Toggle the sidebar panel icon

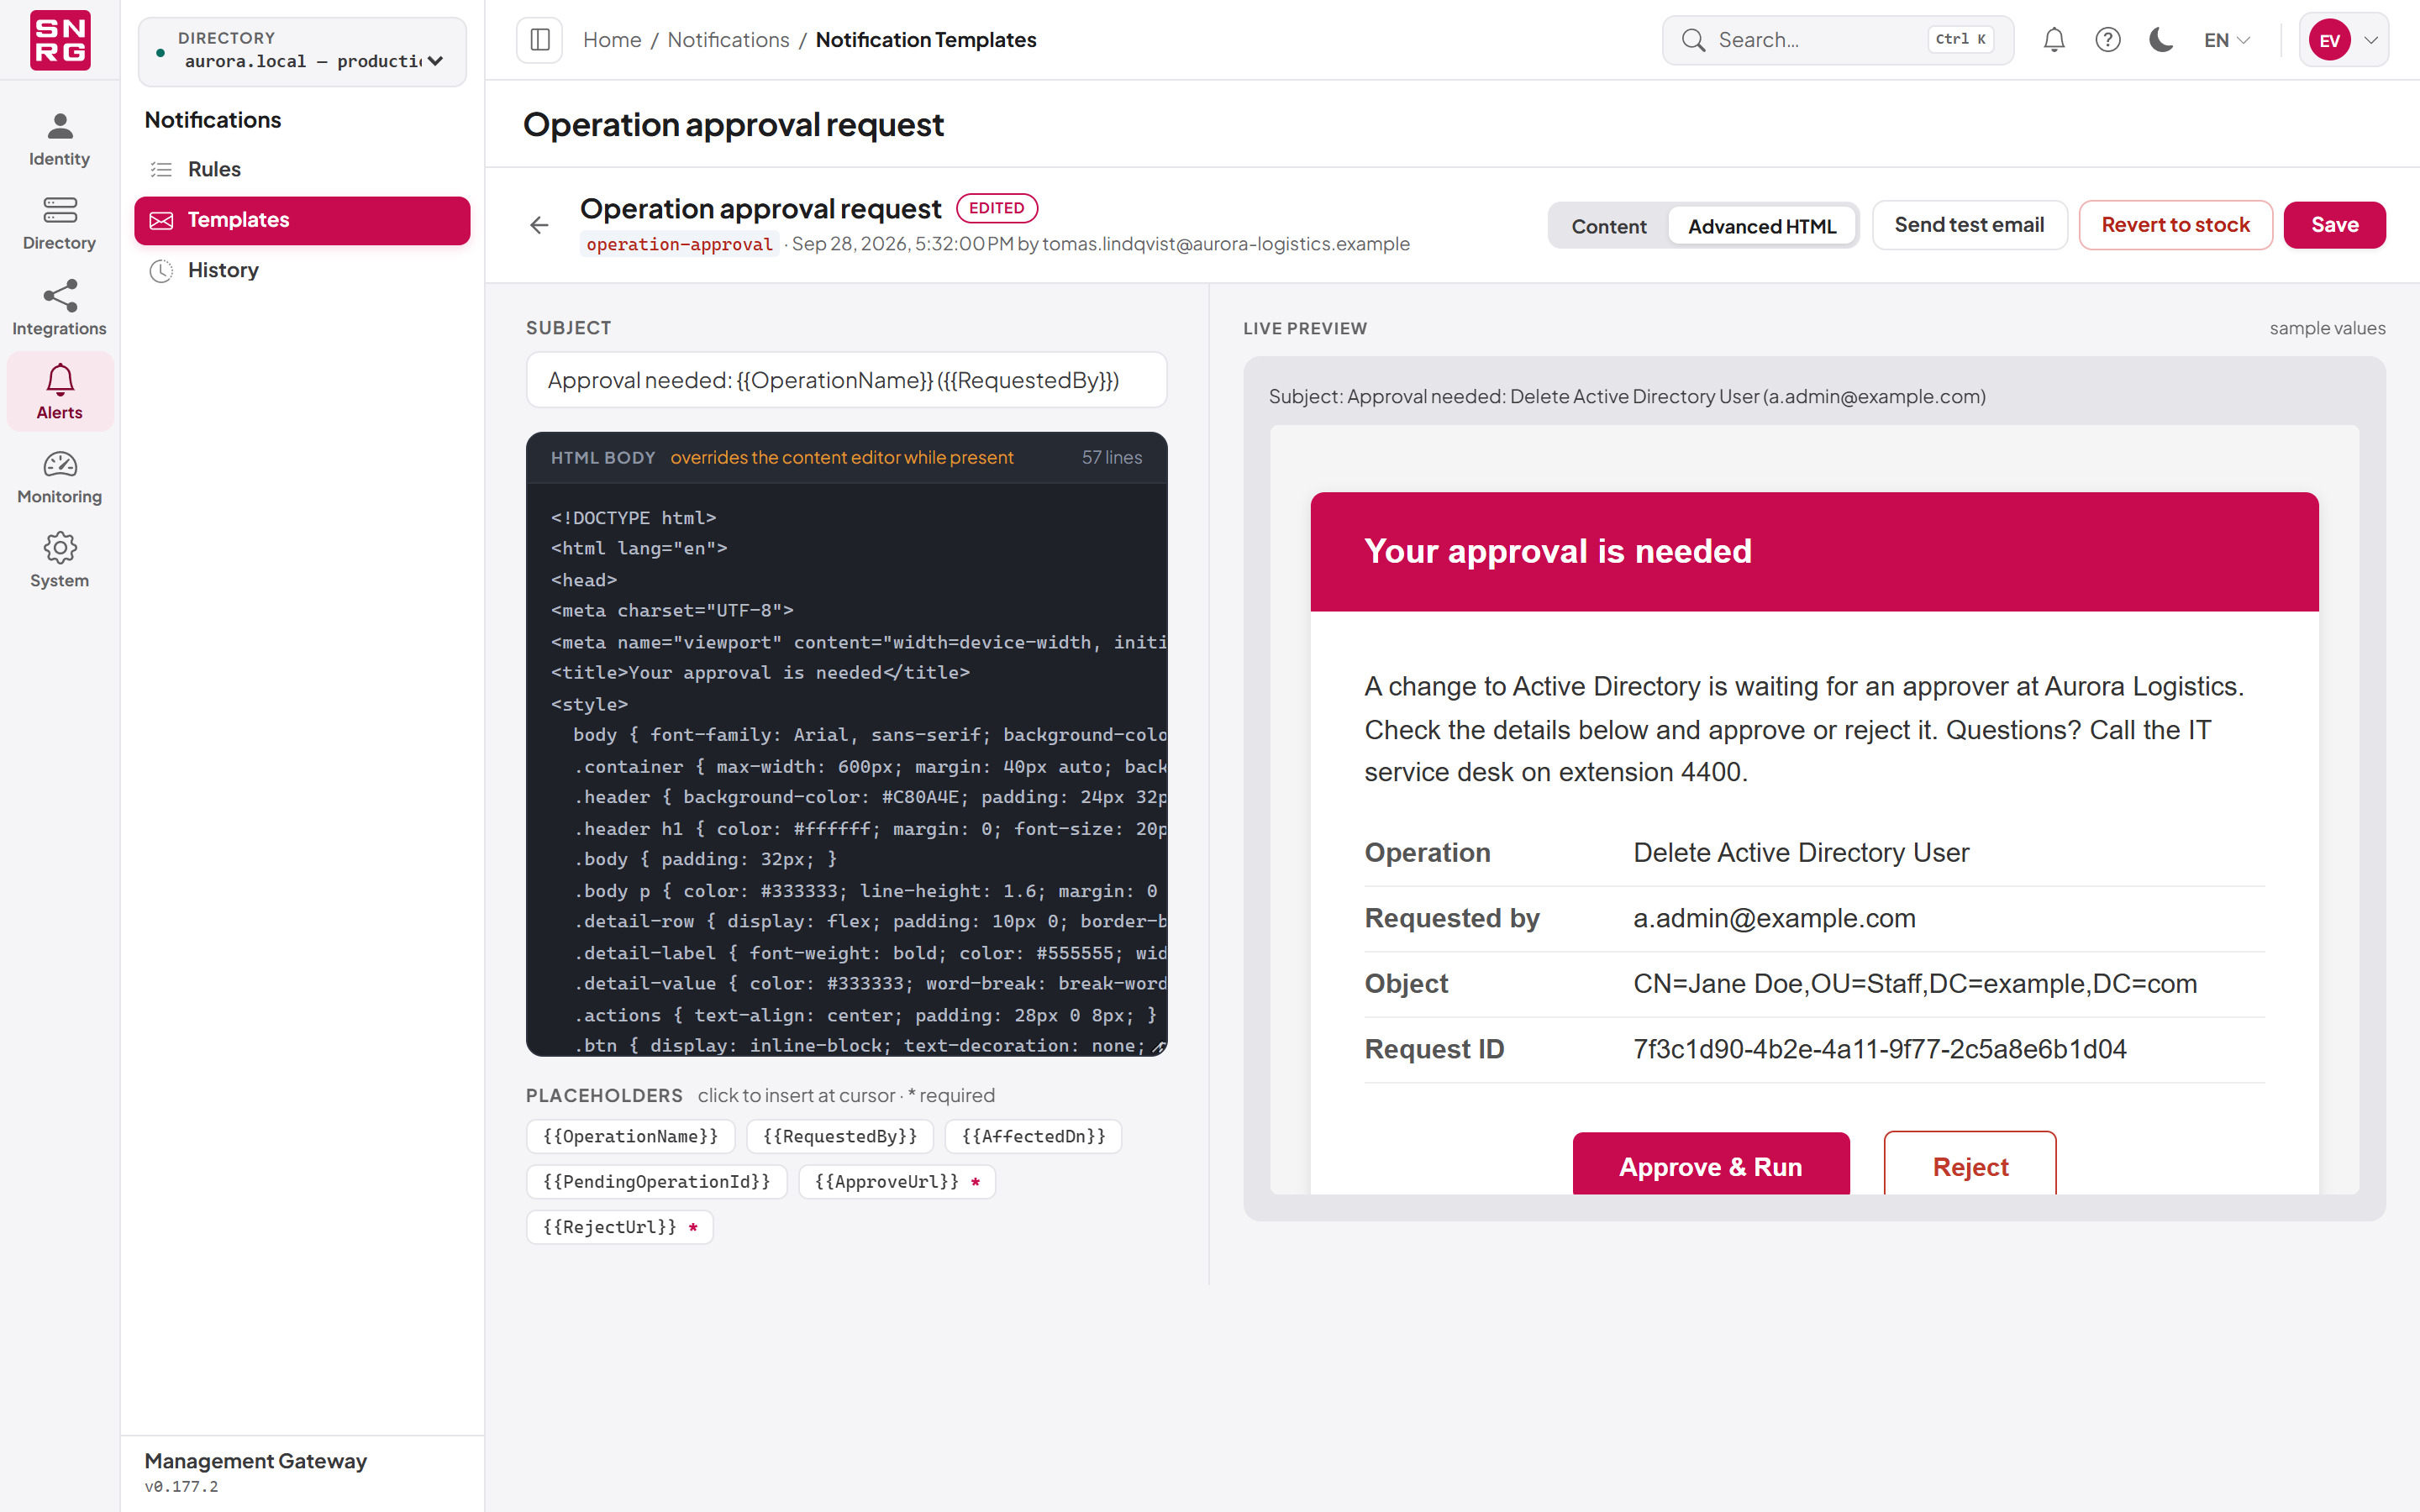[540, 40]
